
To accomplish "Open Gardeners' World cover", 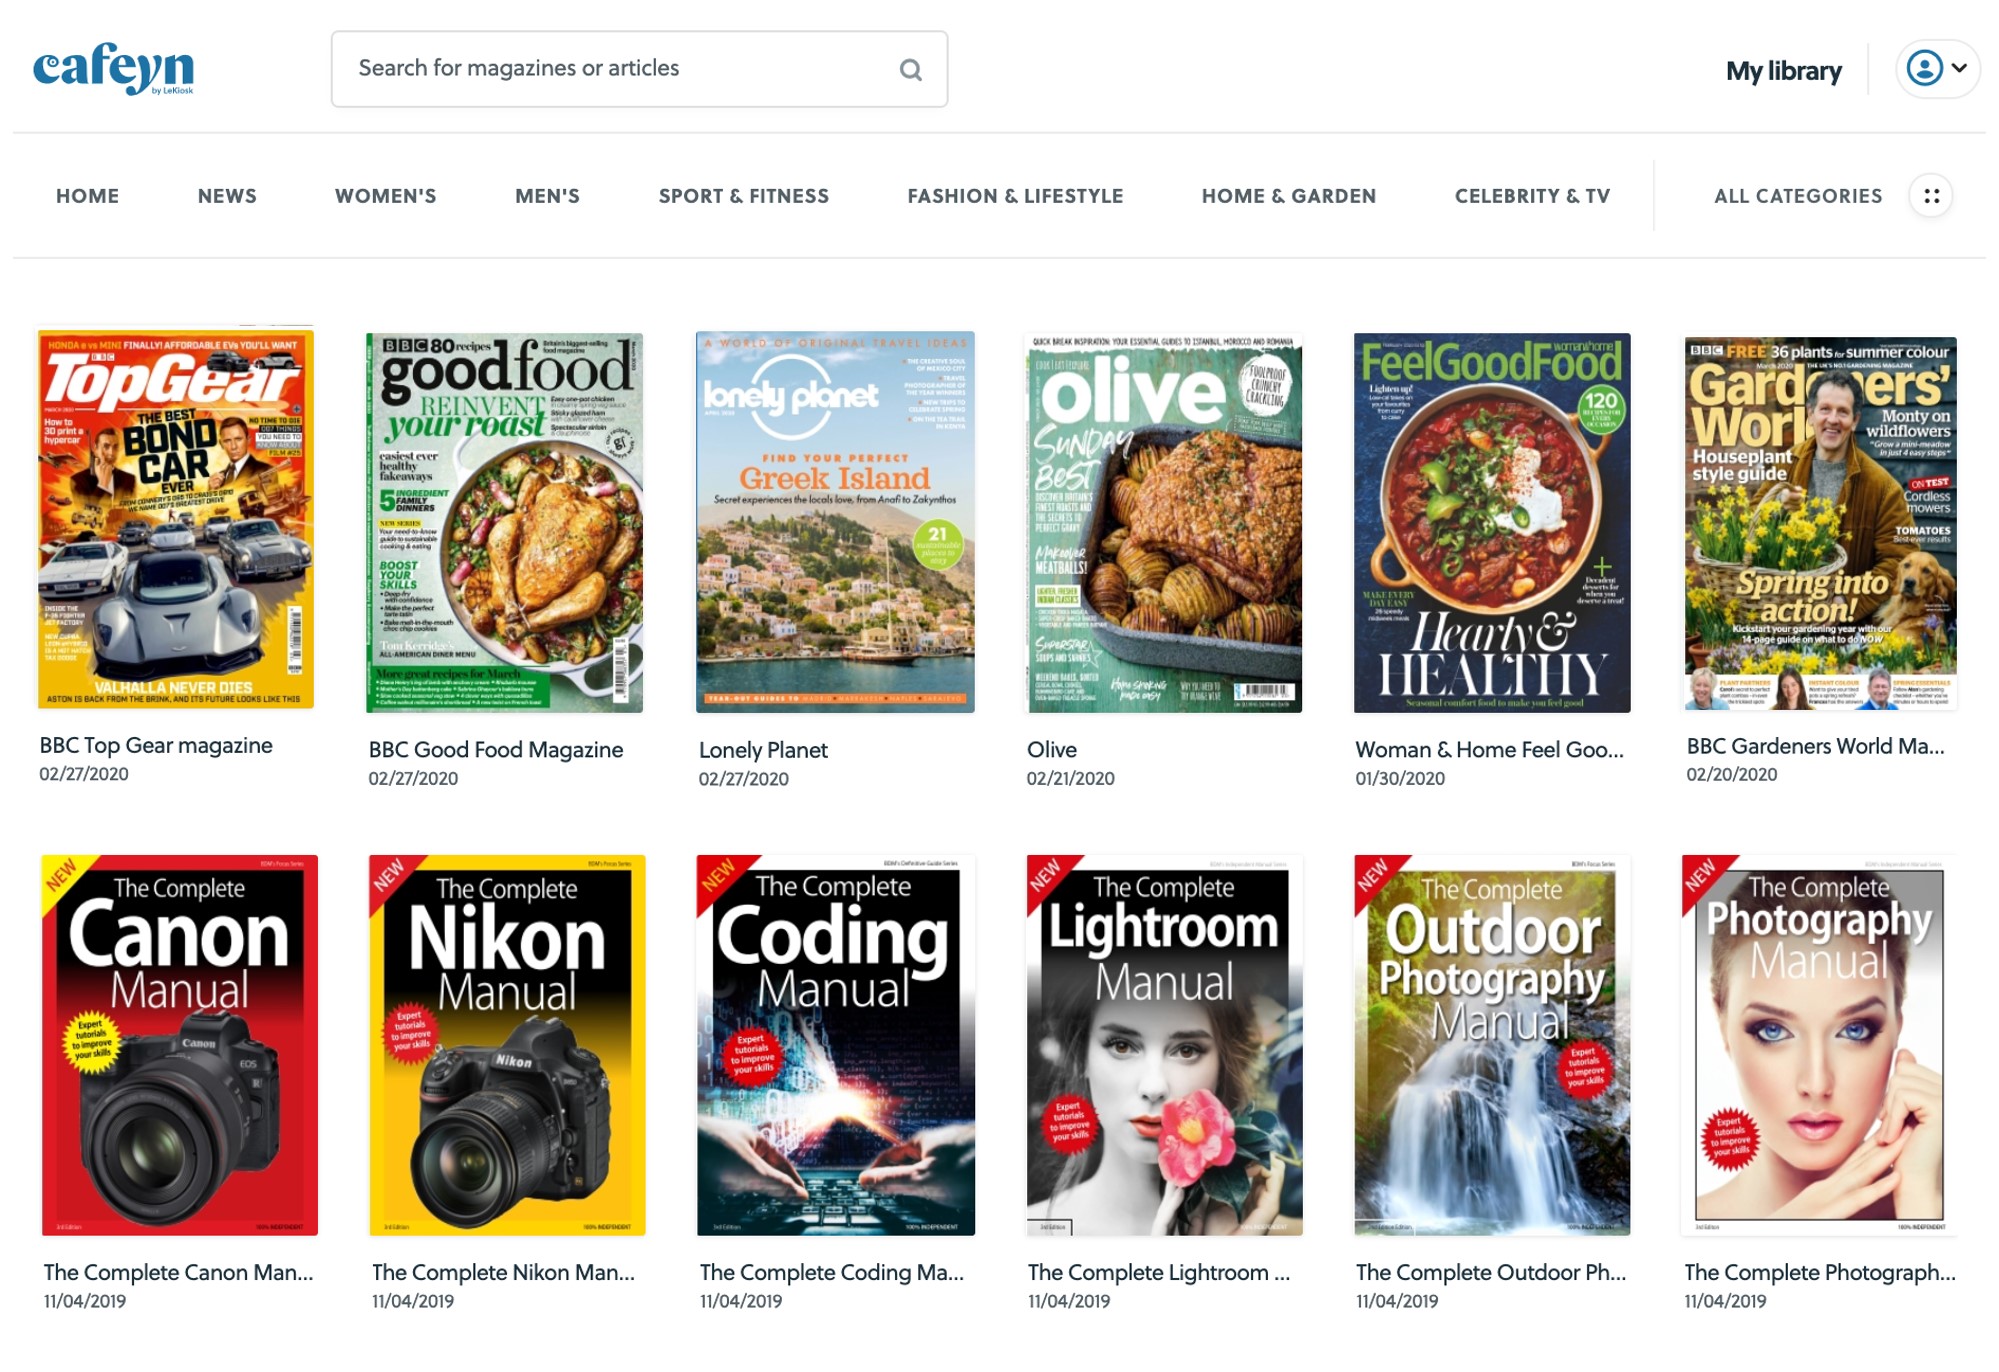I will (x=1820, y=523).
